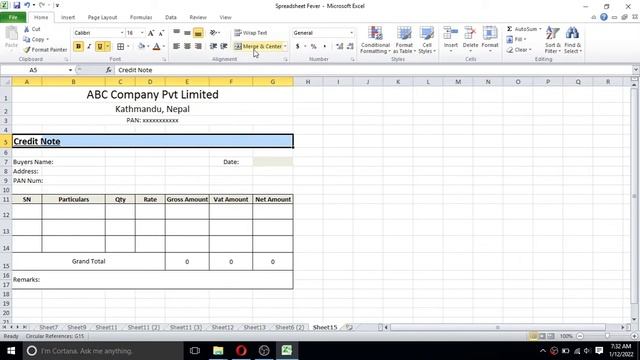640x360 pixels.
Task: Open the Cell Styles gallery
Action: pos(427,40)
